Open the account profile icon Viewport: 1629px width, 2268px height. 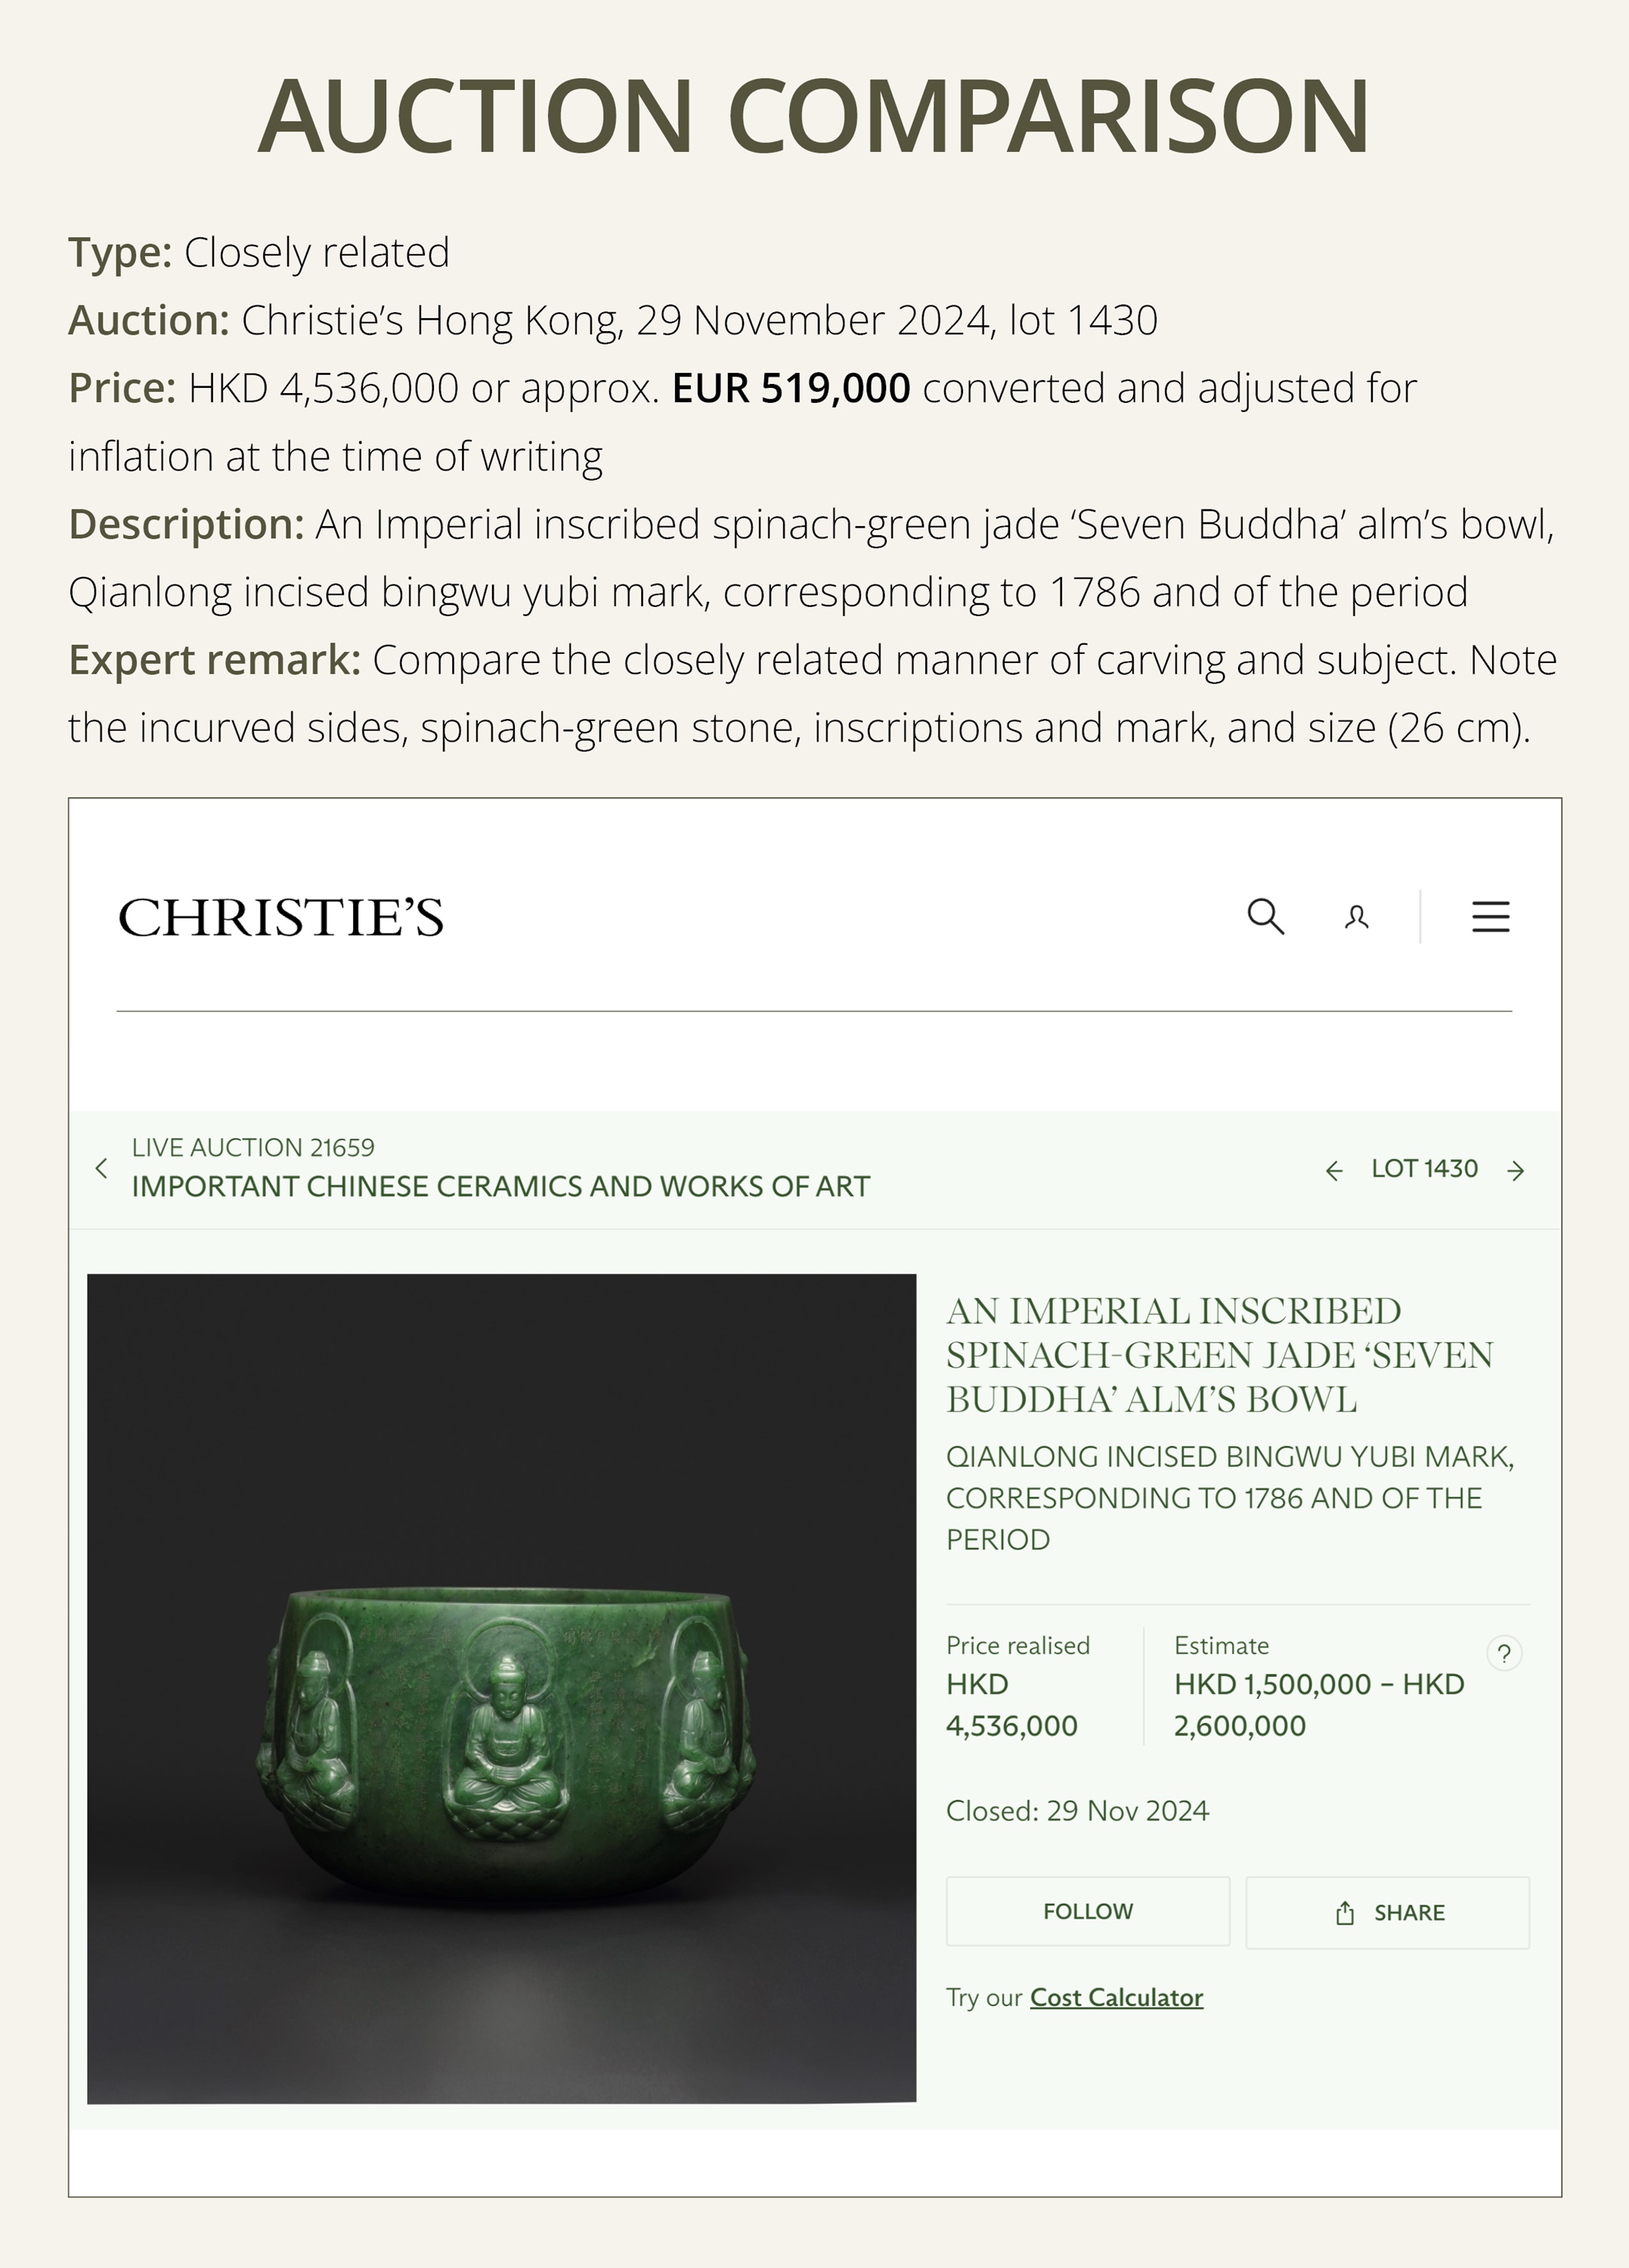click(1356, 917)
